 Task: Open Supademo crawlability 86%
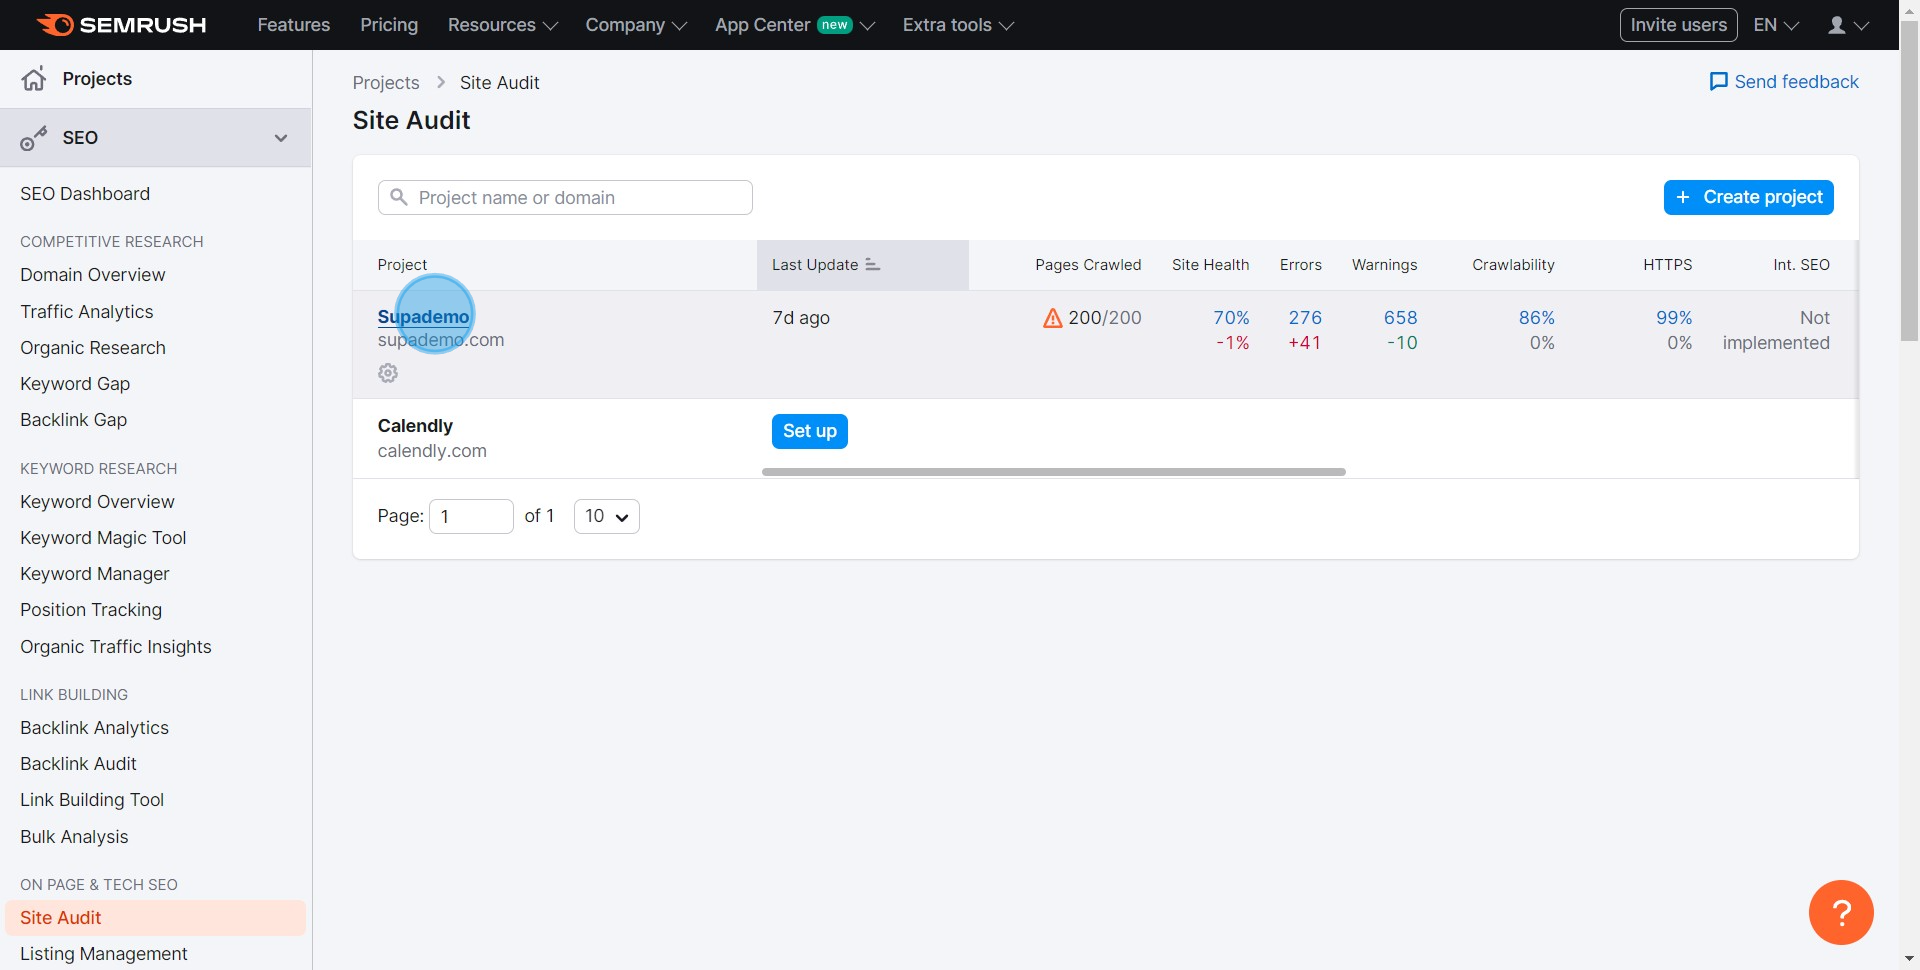[1536, 318]
